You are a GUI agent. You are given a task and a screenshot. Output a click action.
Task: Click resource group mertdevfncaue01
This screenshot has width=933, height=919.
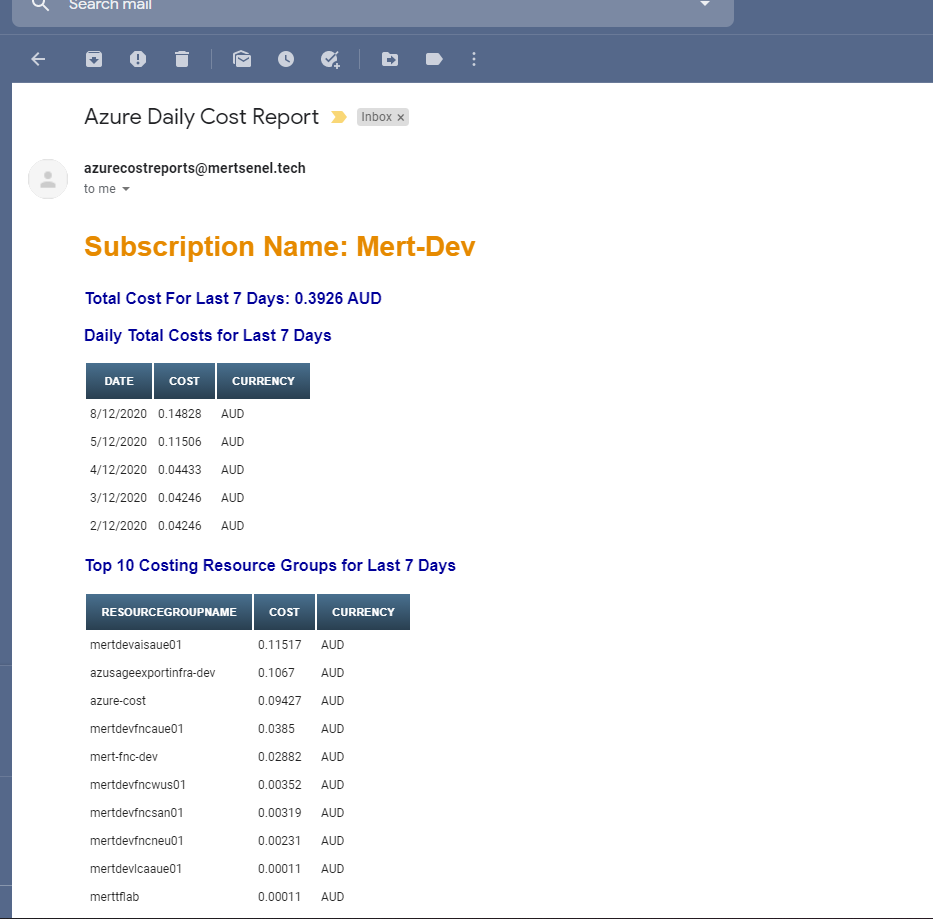coord(137,729)
